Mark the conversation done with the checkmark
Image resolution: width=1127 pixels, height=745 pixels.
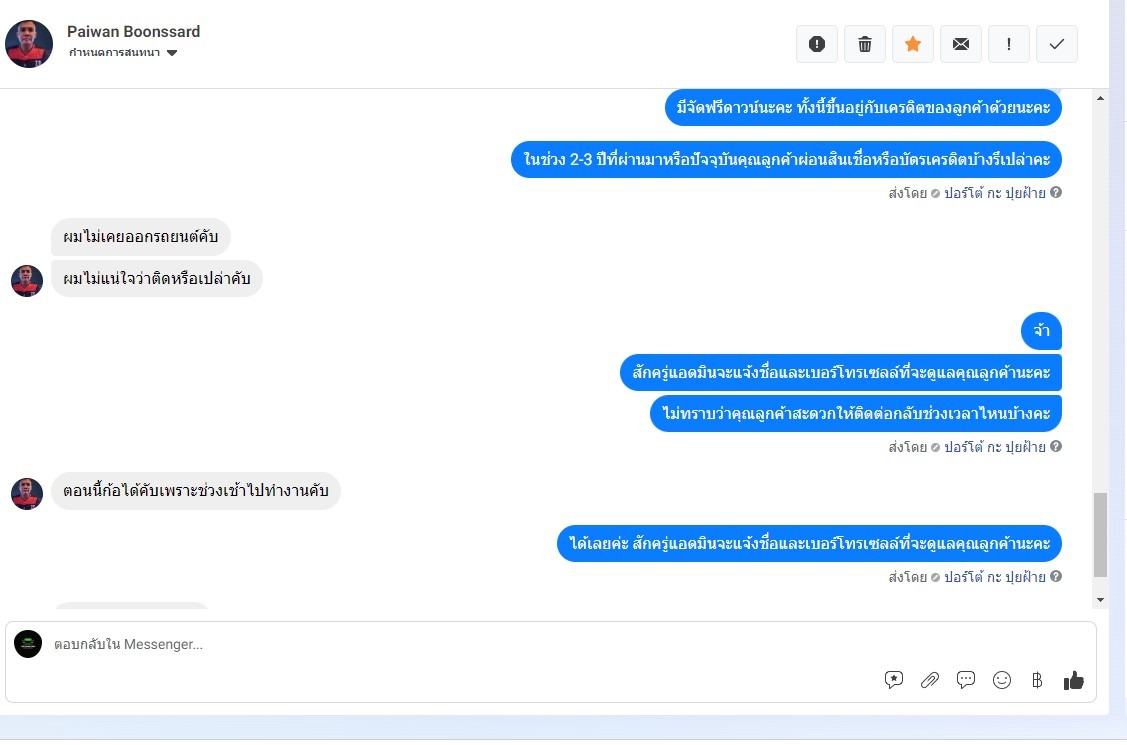(1057, 44)
